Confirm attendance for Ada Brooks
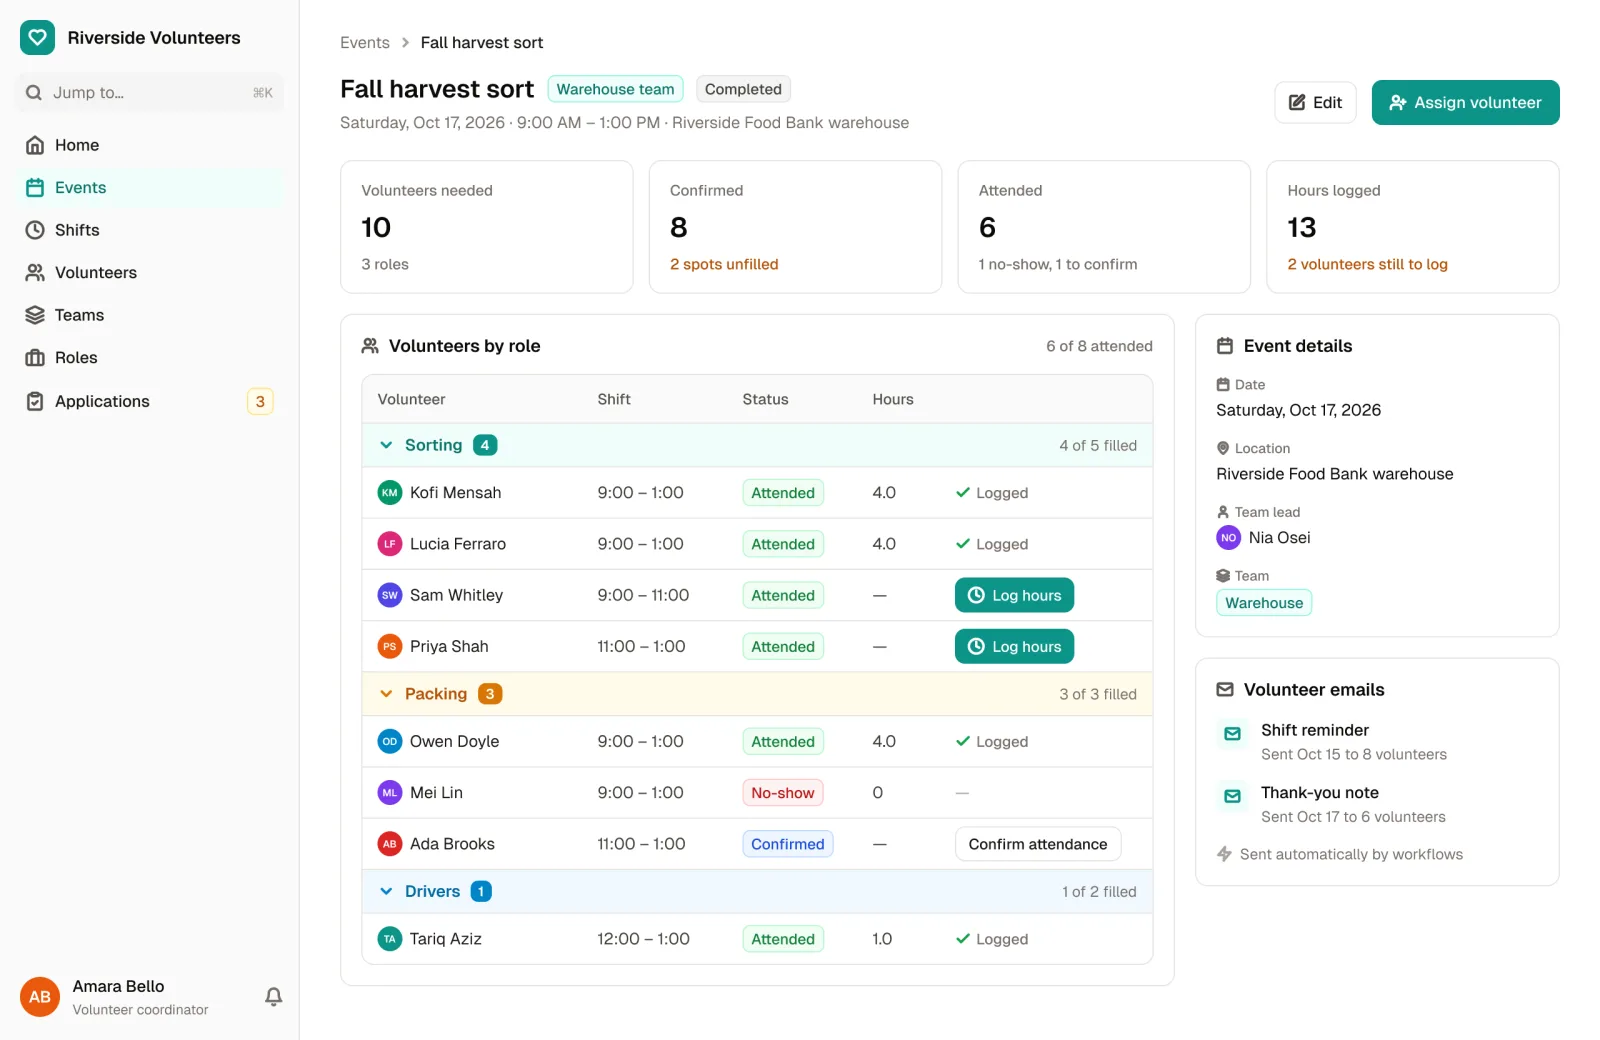Viewport: 1600px width, 1040px height. (1038, 844)
